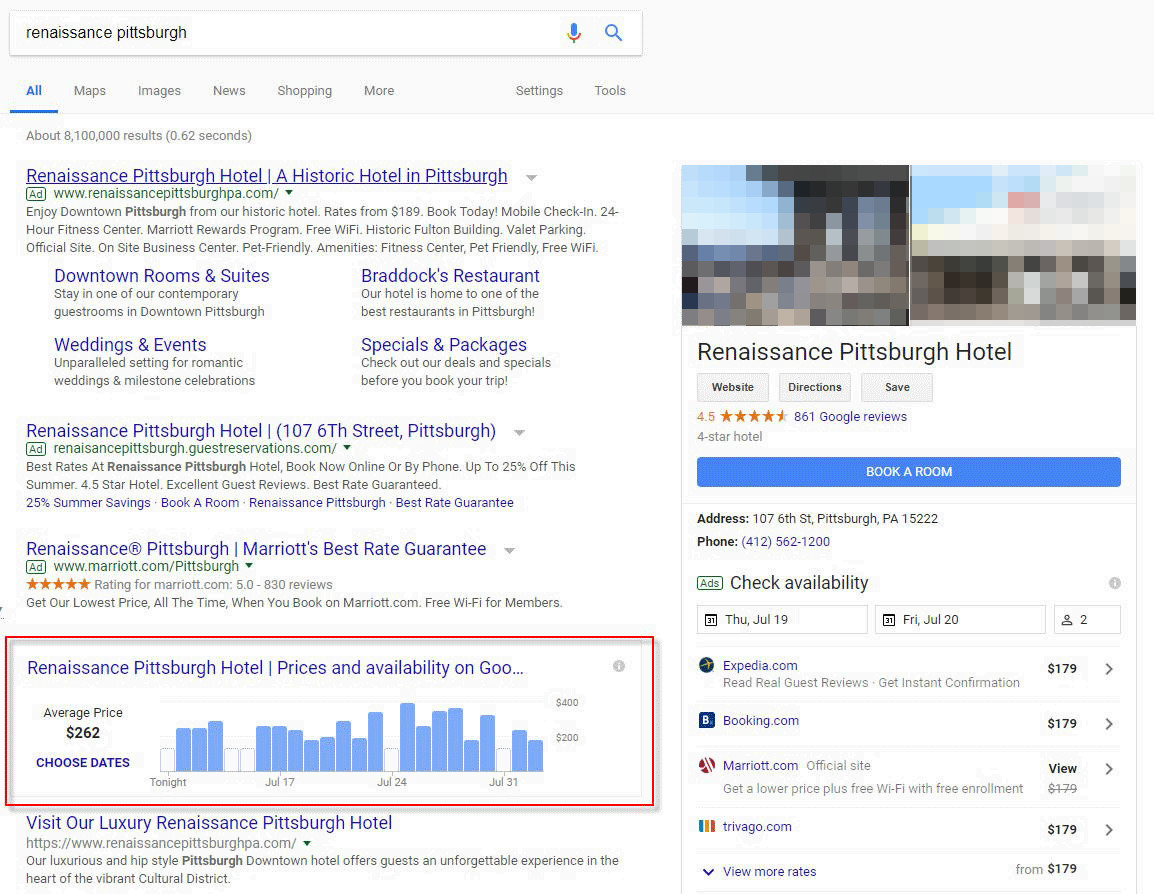
Task: Click the trivago.com logo icon
Action: point(706,826)
